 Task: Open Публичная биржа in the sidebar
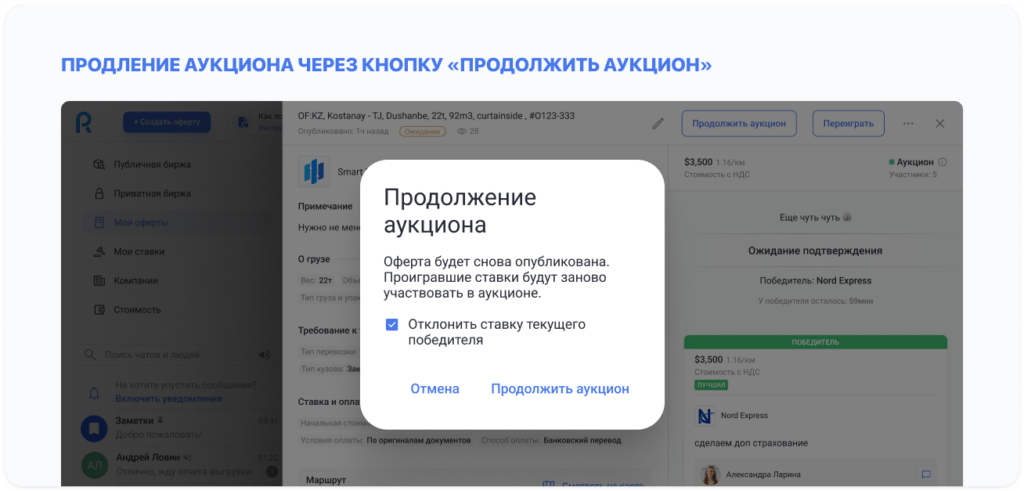click(152, 165)
